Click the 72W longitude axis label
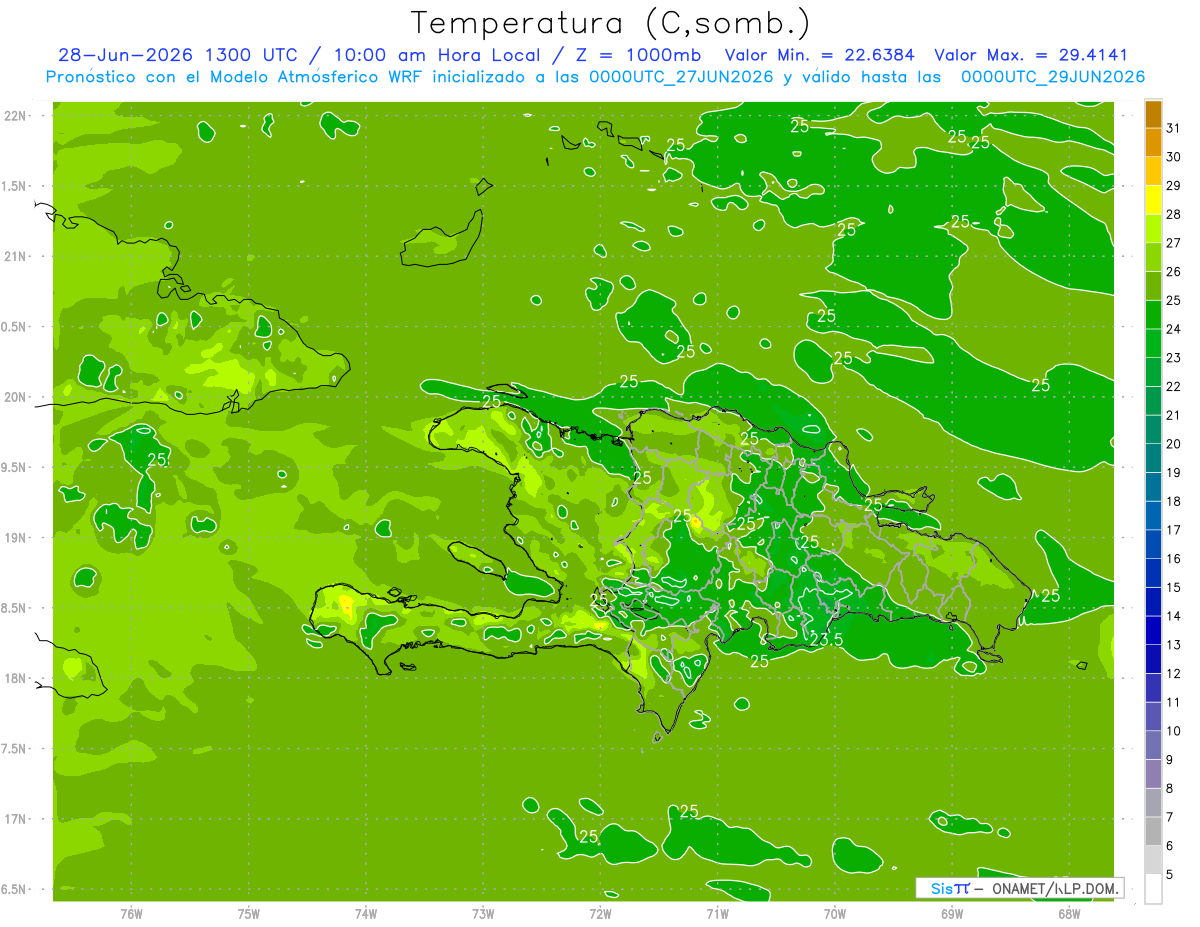This screenshot has width=1200, height=927. click(x=600, y=913)
